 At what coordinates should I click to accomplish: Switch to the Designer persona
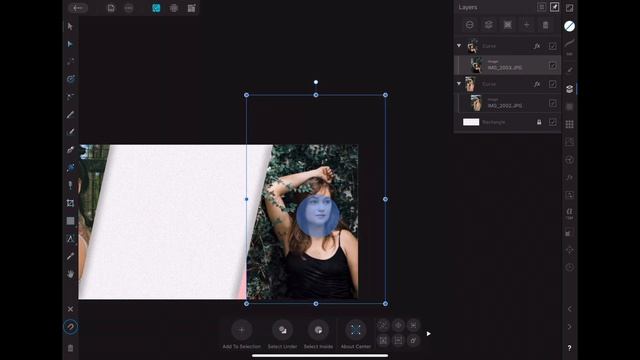[156, 8]
